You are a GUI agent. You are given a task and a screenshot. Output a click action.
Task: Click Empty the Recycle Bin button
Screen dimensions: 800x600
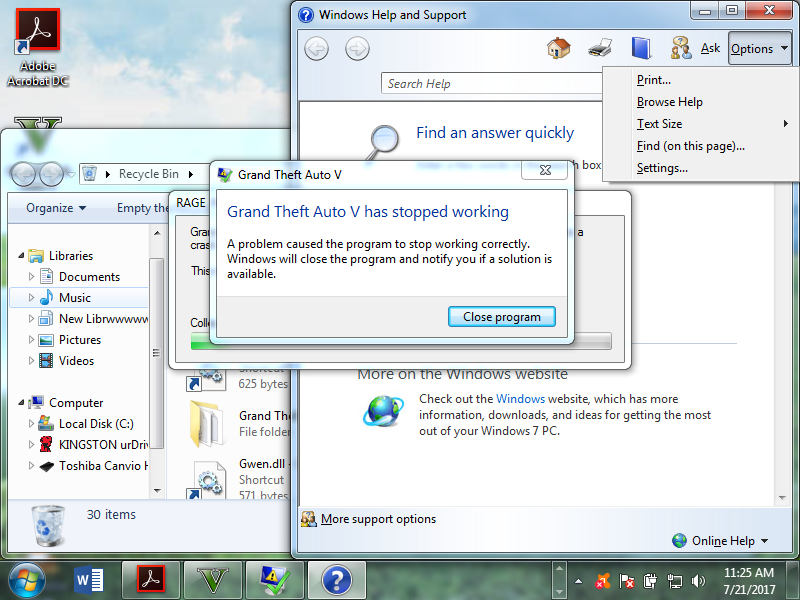coord(143,208)
